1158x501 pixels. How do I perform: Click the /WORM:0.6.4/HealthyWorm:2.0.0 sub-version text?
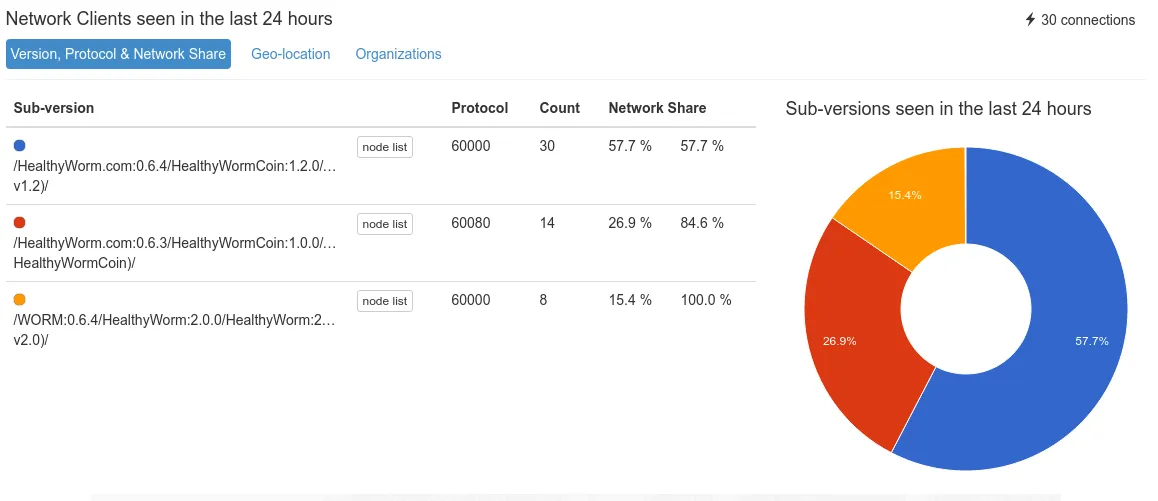(175, 330)
